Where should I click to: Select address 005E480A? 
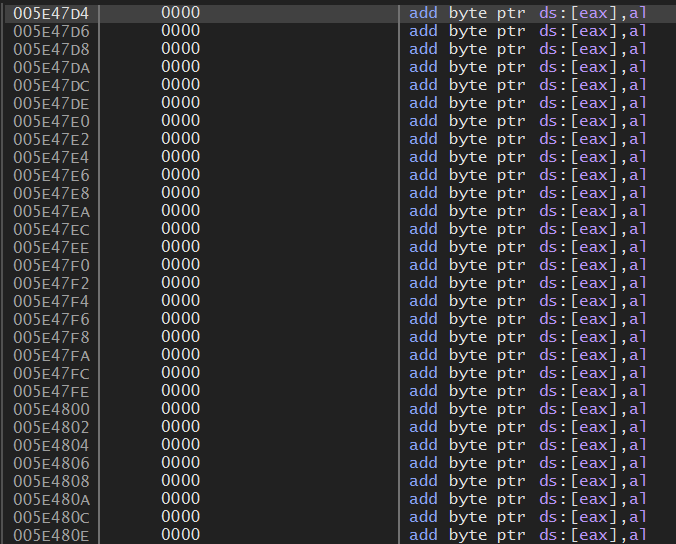click(51, 500)
